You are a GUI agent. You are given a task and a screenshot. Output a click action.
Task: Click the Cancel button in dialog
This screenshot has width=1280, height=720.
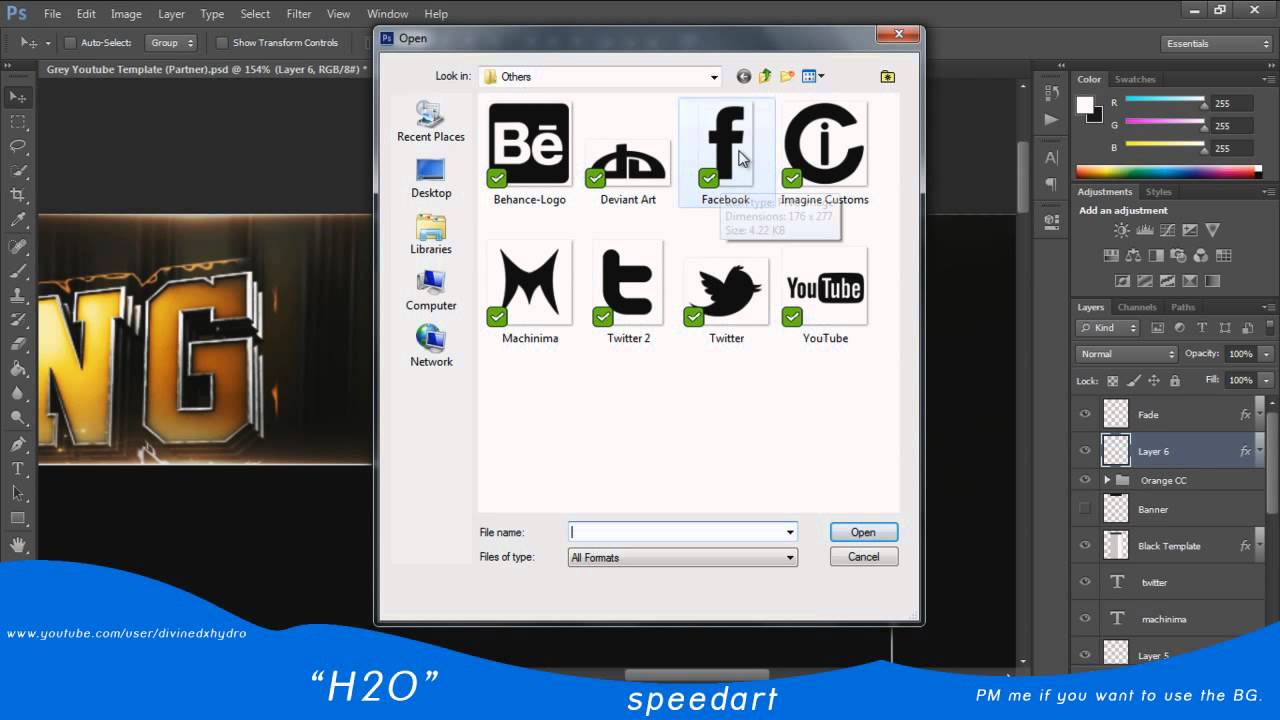(x=864, y=557)
